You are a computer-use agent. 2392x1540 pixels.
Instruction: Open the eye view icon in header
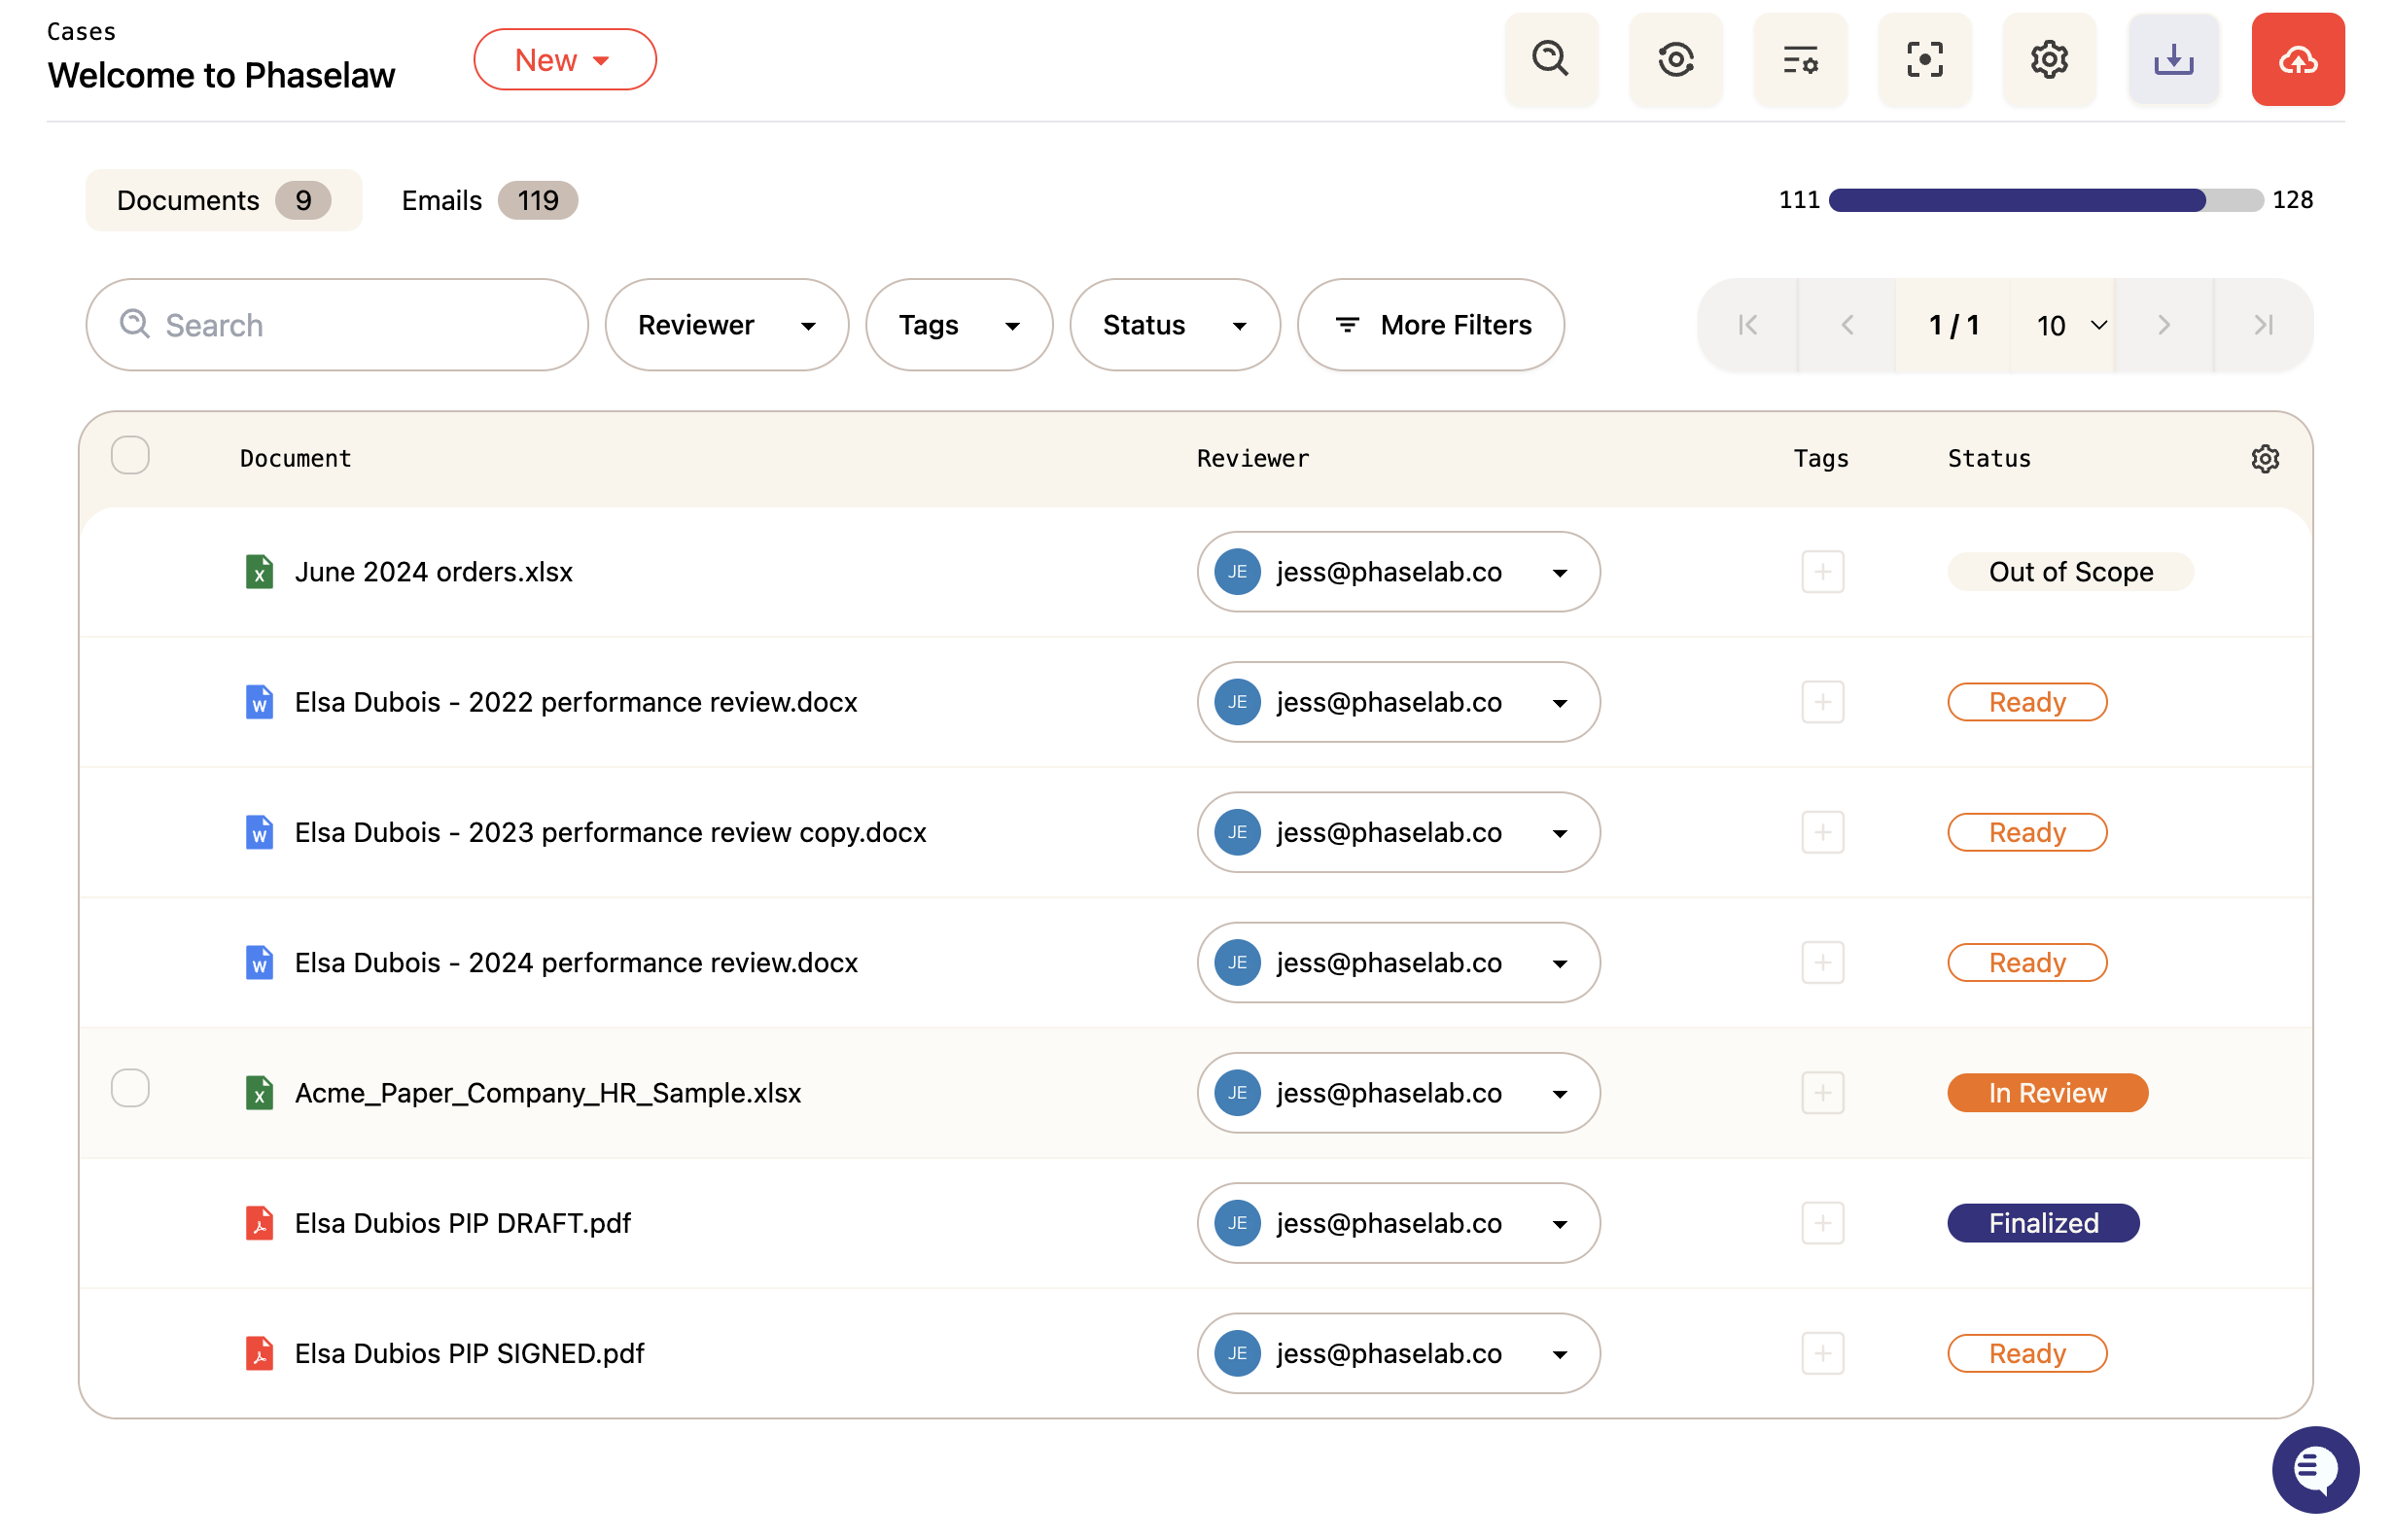point(1676,59)
